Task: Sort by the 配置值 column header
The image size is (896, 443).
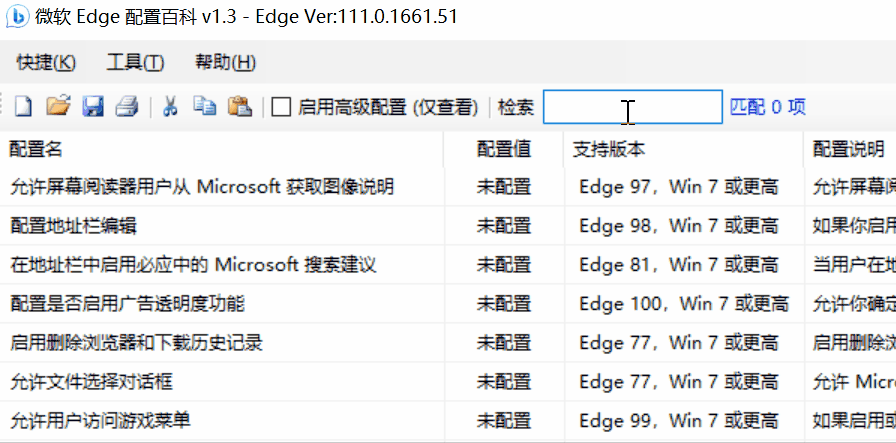Action: (x=503, y=149)
